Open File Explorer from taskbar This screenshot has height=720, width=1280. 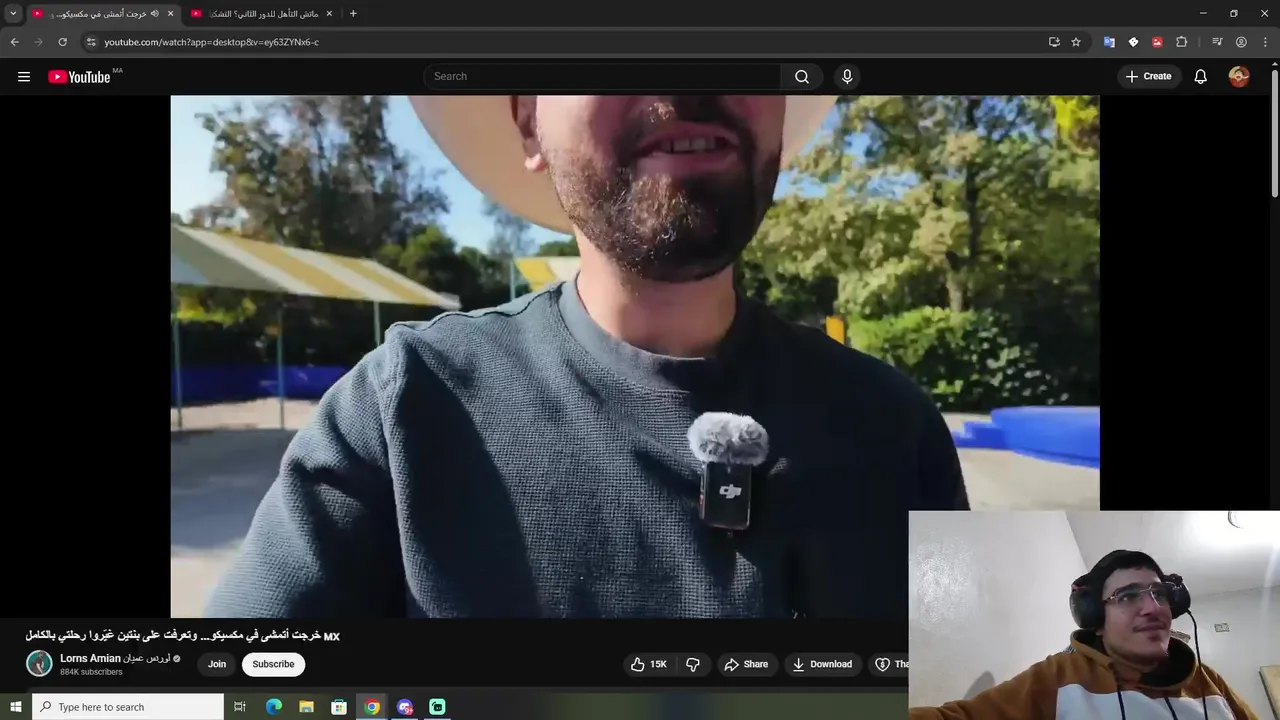point(307,707)
